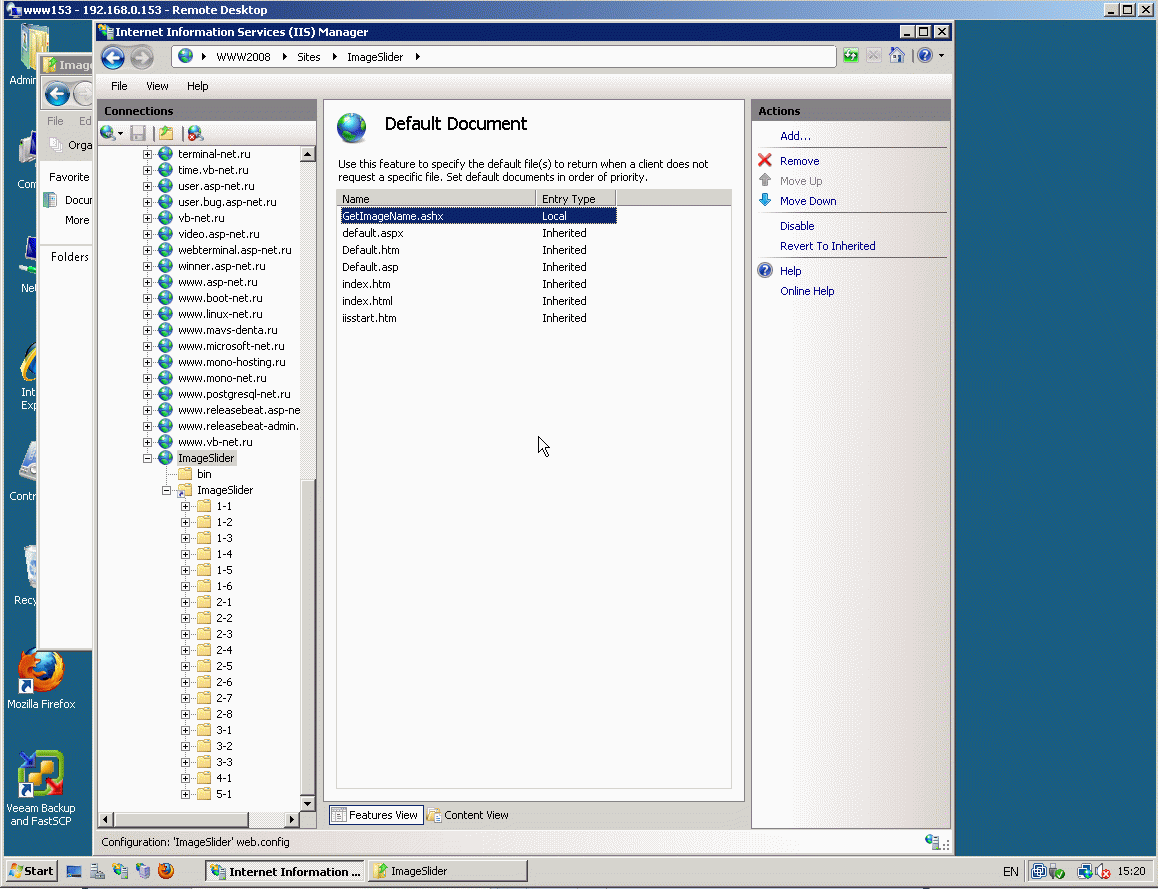Select the ImageSlider taskbar window button

click(x=448, y=871)
